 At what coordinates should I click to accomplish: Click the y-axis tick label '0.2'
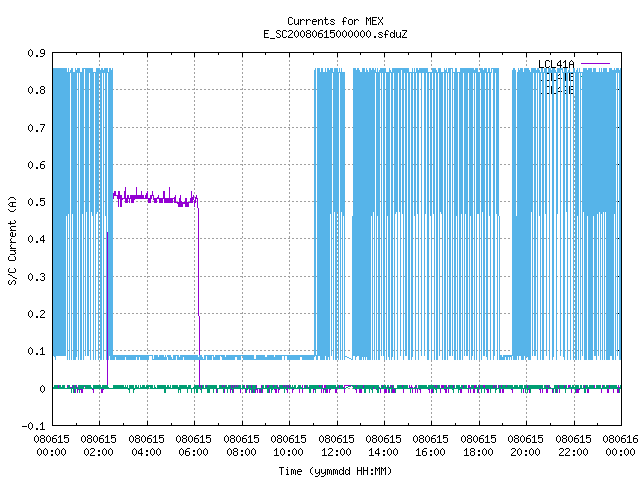36,314
